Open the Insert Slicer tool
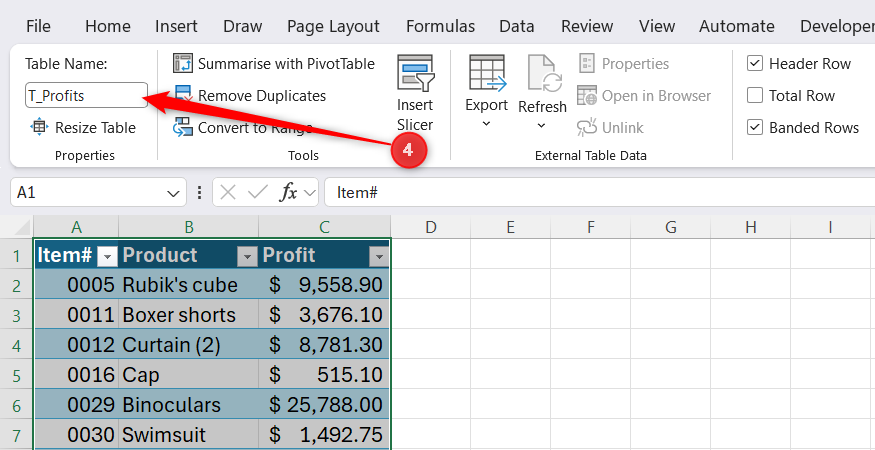 (x=415, y=93)
